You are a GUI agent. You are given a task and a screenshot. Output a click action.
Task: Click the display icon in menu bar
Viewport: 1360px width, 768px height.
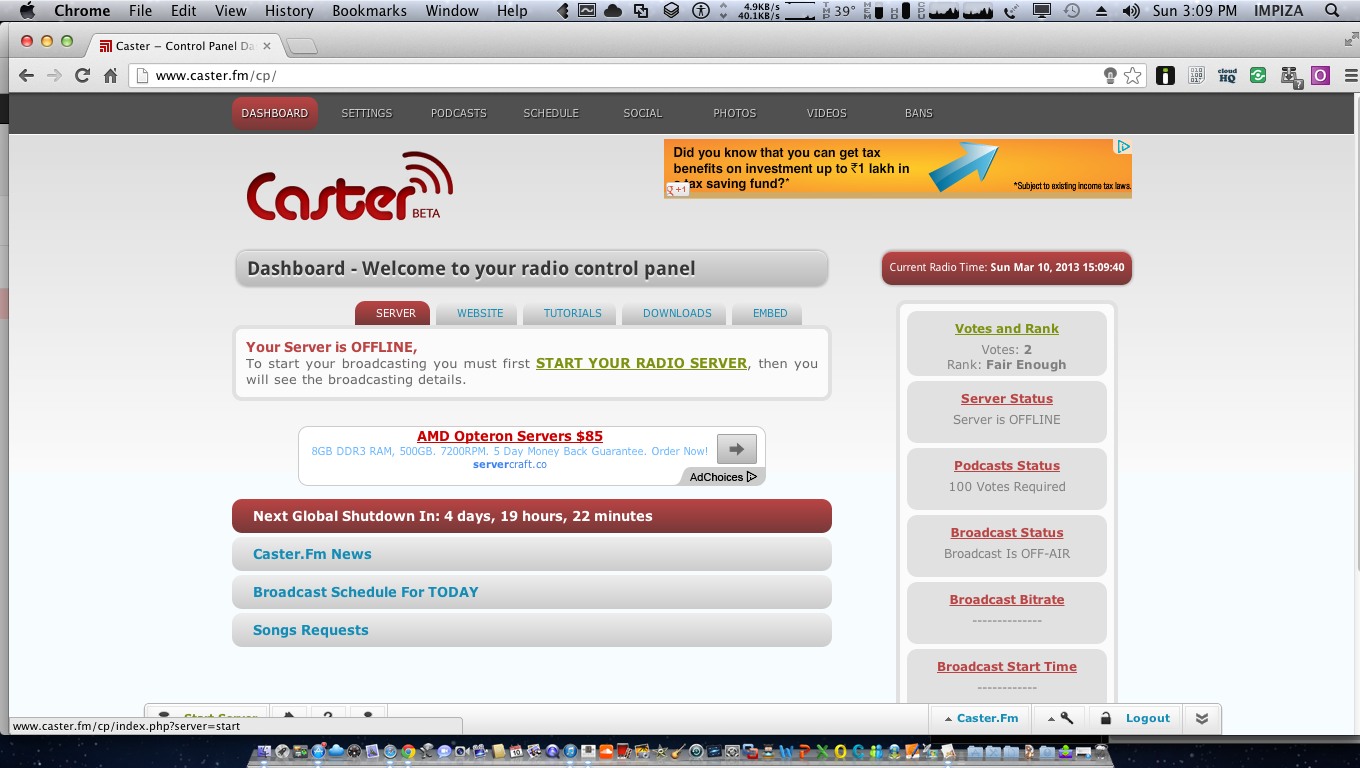click(1042, 11)
